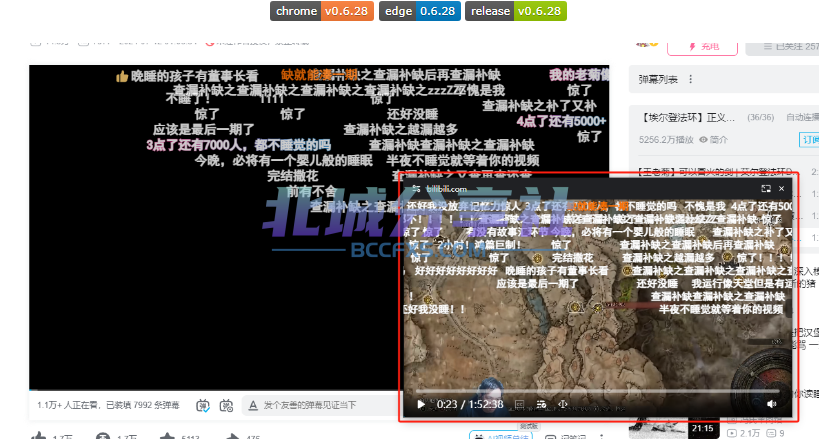Open danmaku settings icon in mini player
The height and width of the screenshot is (439, 839).
541,404
